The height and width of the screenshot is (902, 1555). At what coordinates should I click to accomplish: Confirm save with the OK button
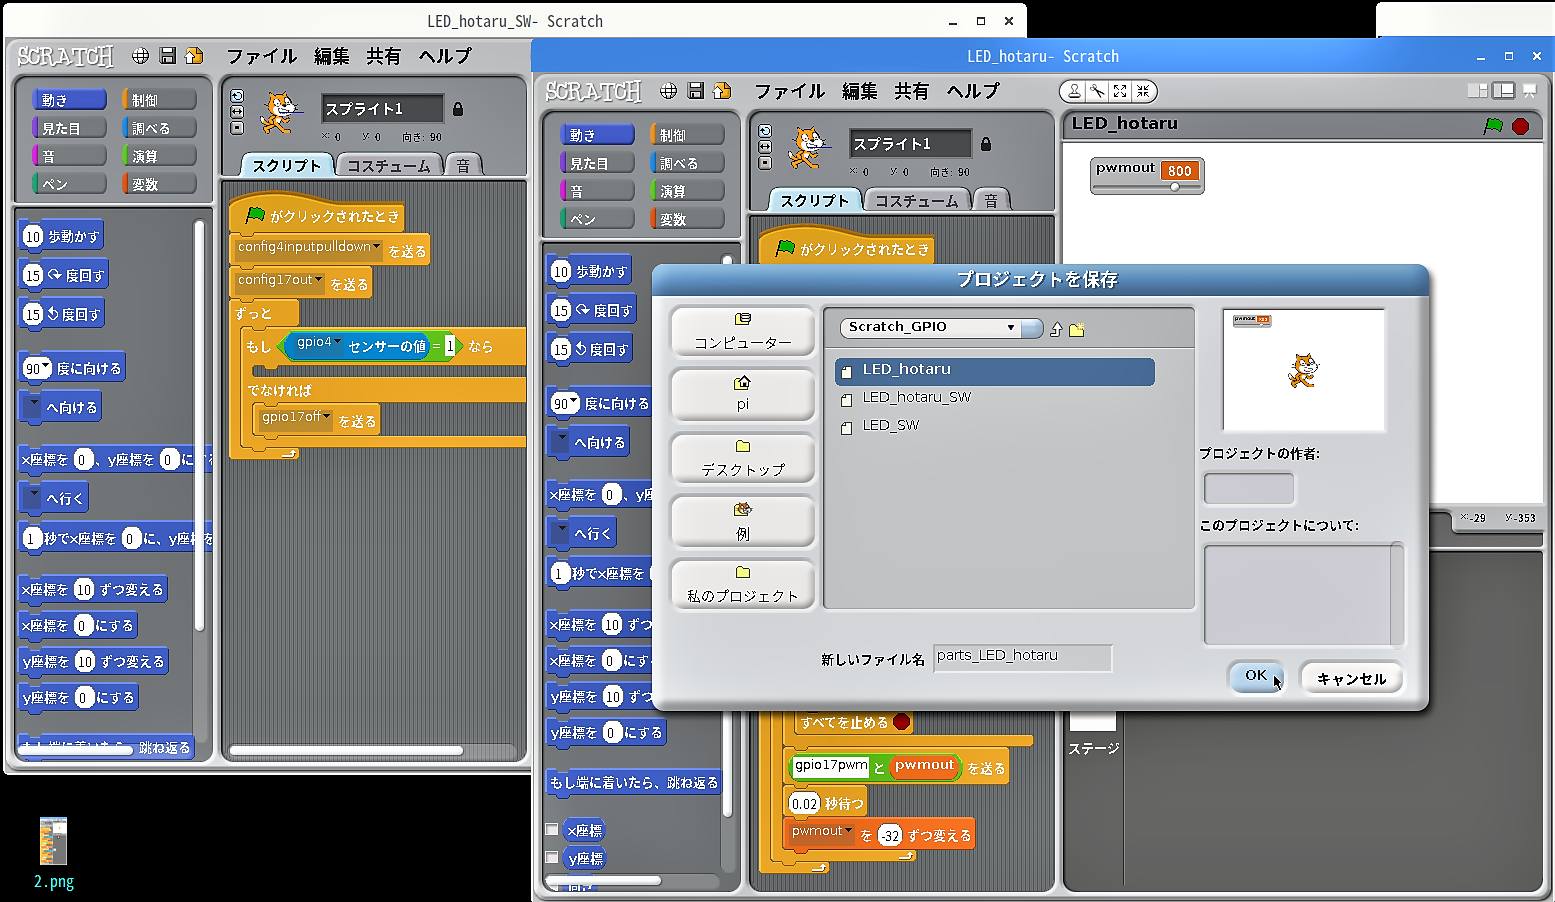[1256, 676]
